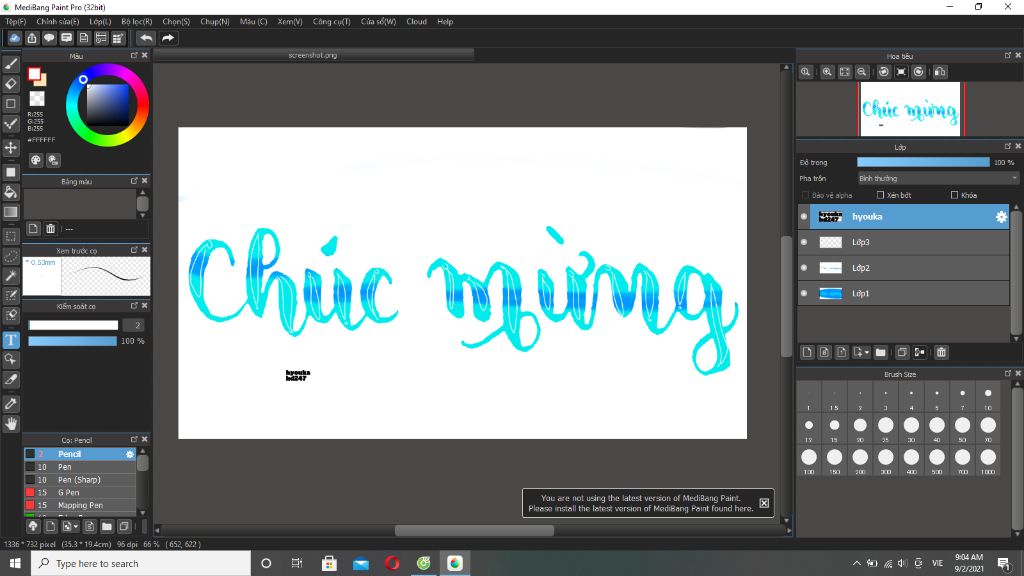Select the Brush tool in the left toolbar
Screen dimensions: 1024x576
tap(11, 64)
